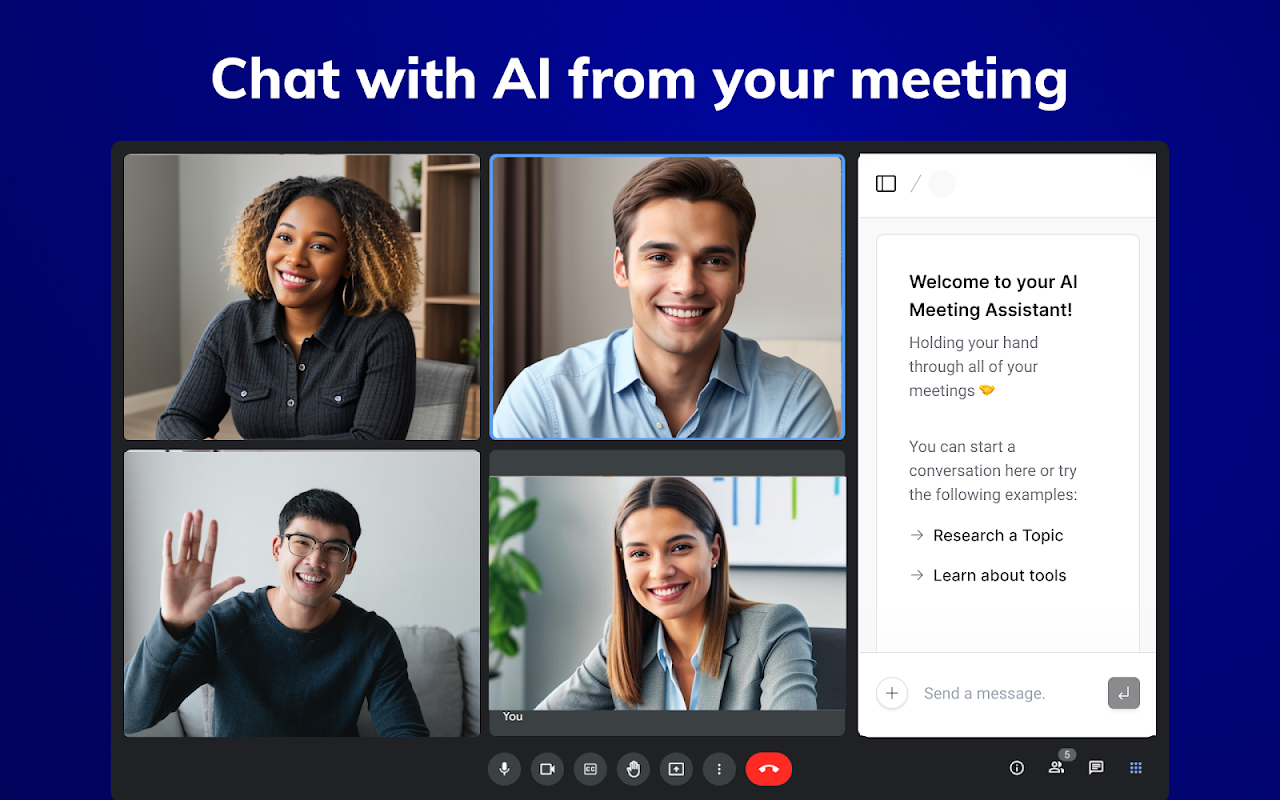Screen dimensions: 1280x800
Task: Open the activities grid icon
Action: (x=1136, y=768)
